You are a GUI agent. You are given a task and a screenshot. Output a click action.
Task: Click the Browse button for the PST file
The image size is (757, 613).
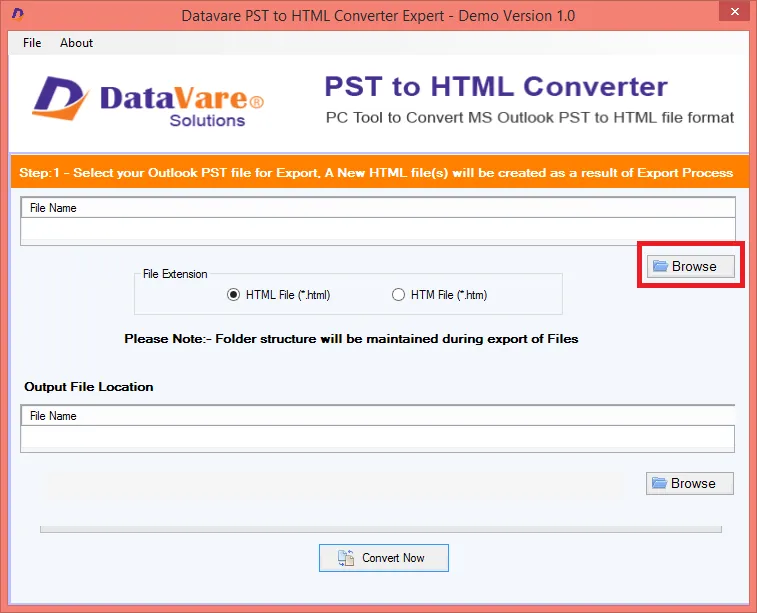[690, 266]
